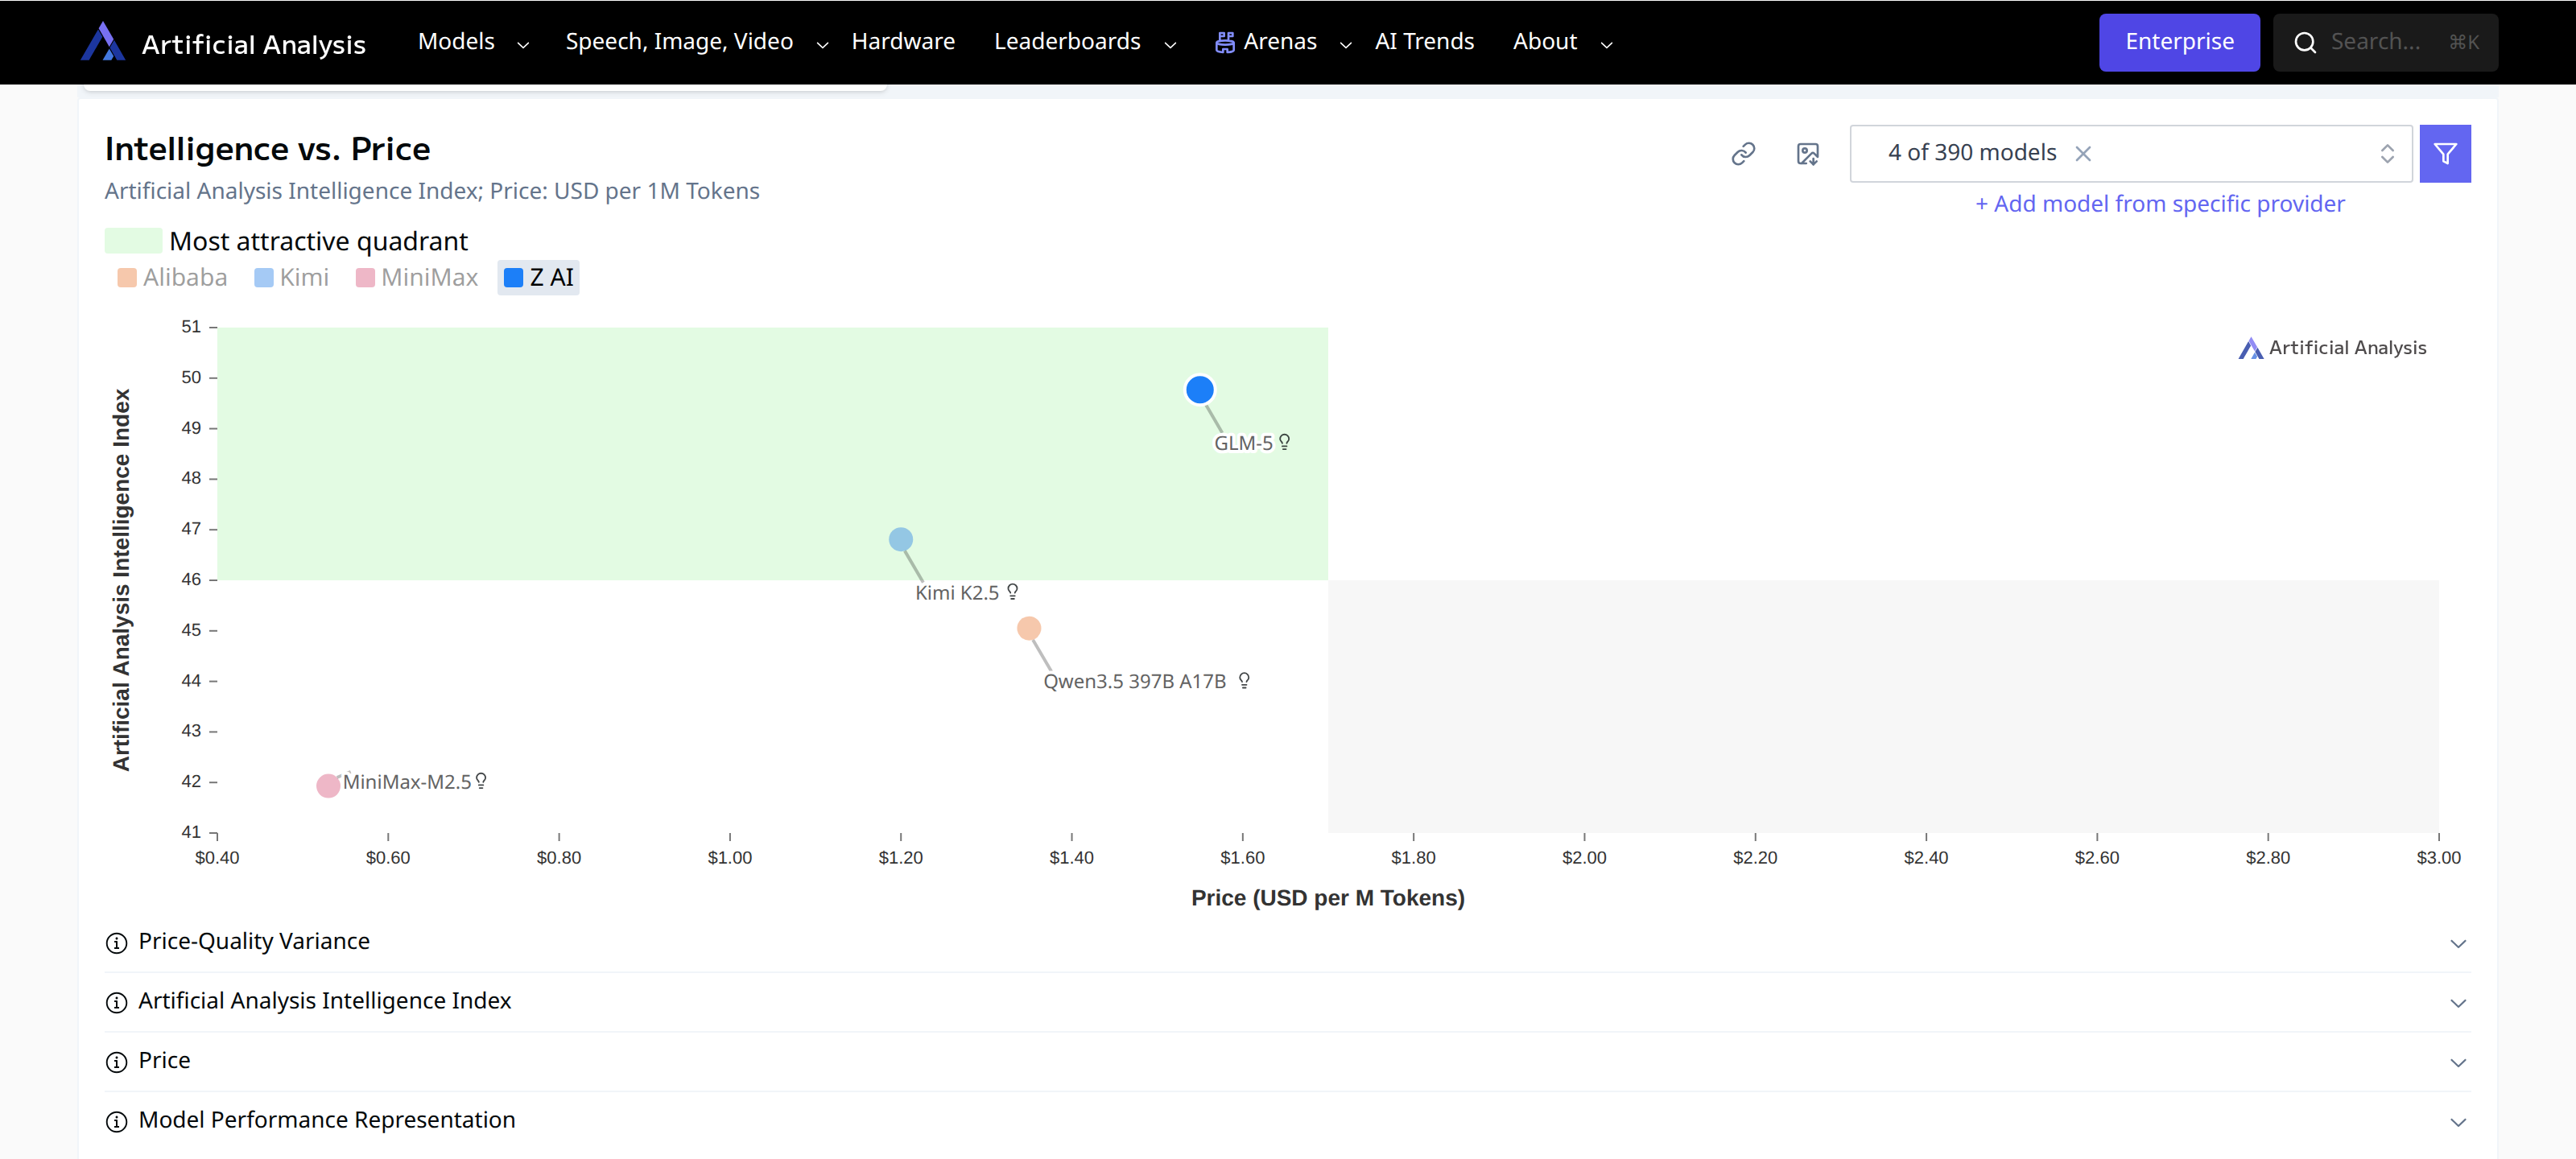The height and width of the screenshot is (1159, 2576).
Task: Open the AI Trends page
Action: pyautogui.click(x=1423, y=42)
